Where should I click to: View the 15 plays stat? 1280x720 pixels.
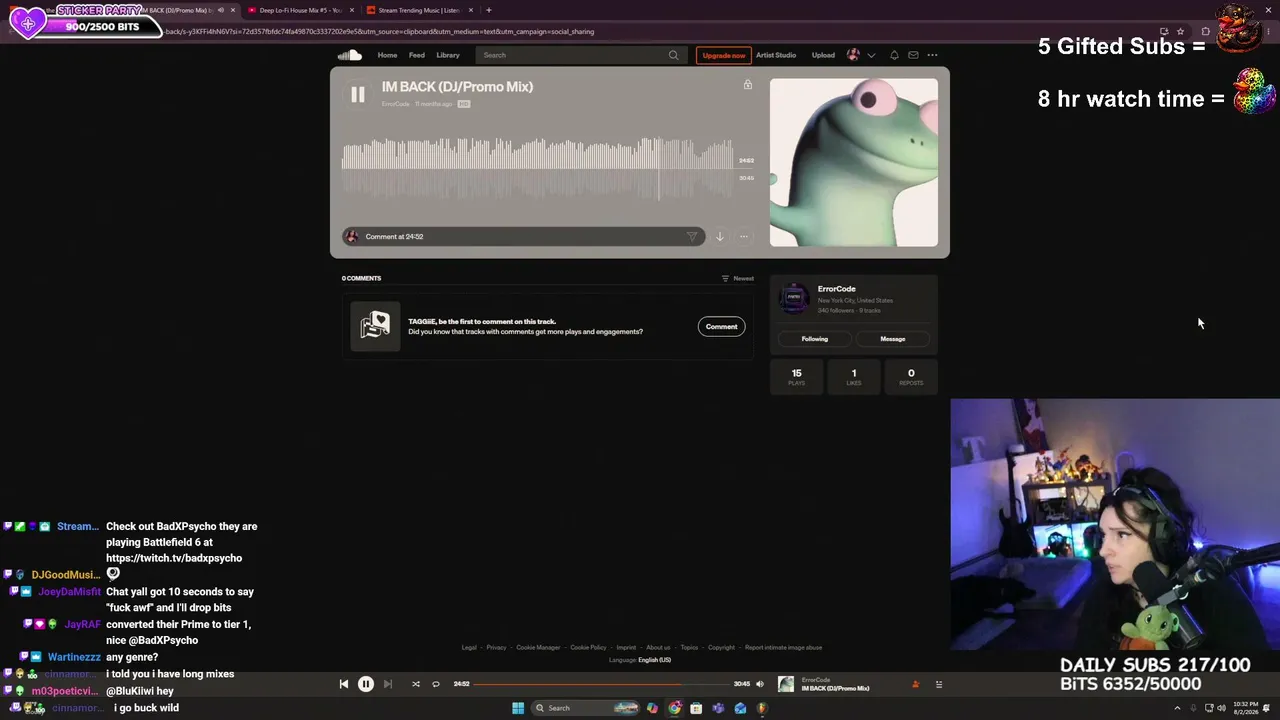click(x=797, y=376)
